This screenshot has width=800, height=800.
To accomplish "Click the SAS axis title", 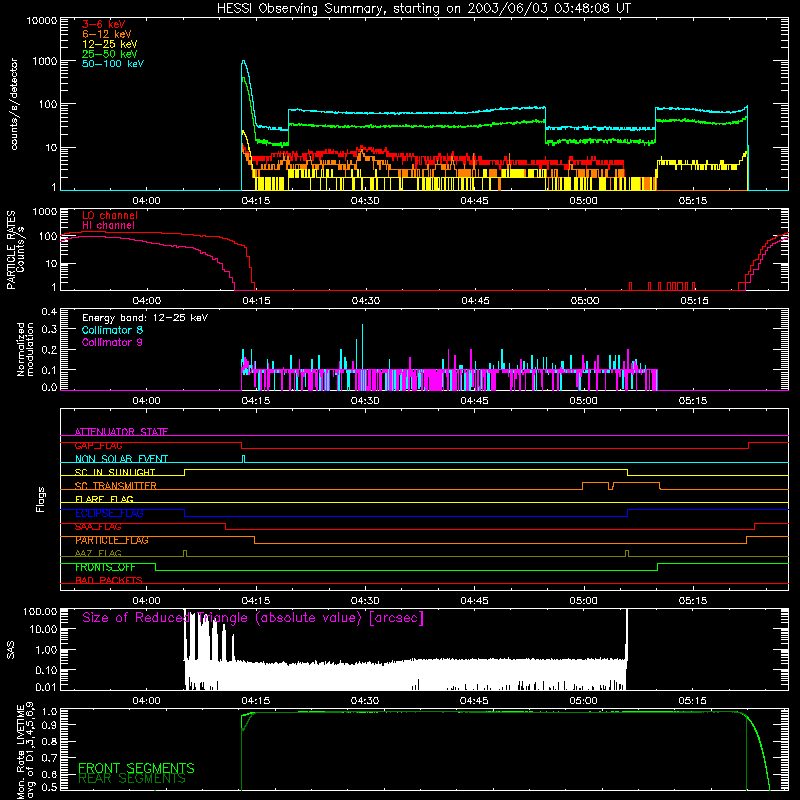I will [11, 650].
